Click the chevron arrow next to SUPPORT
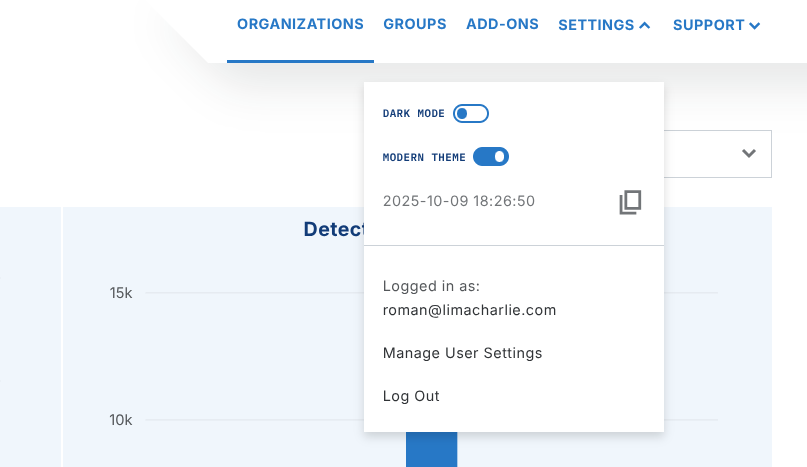Viewport: 807px width, 467px height. click(x=755, y=25)
